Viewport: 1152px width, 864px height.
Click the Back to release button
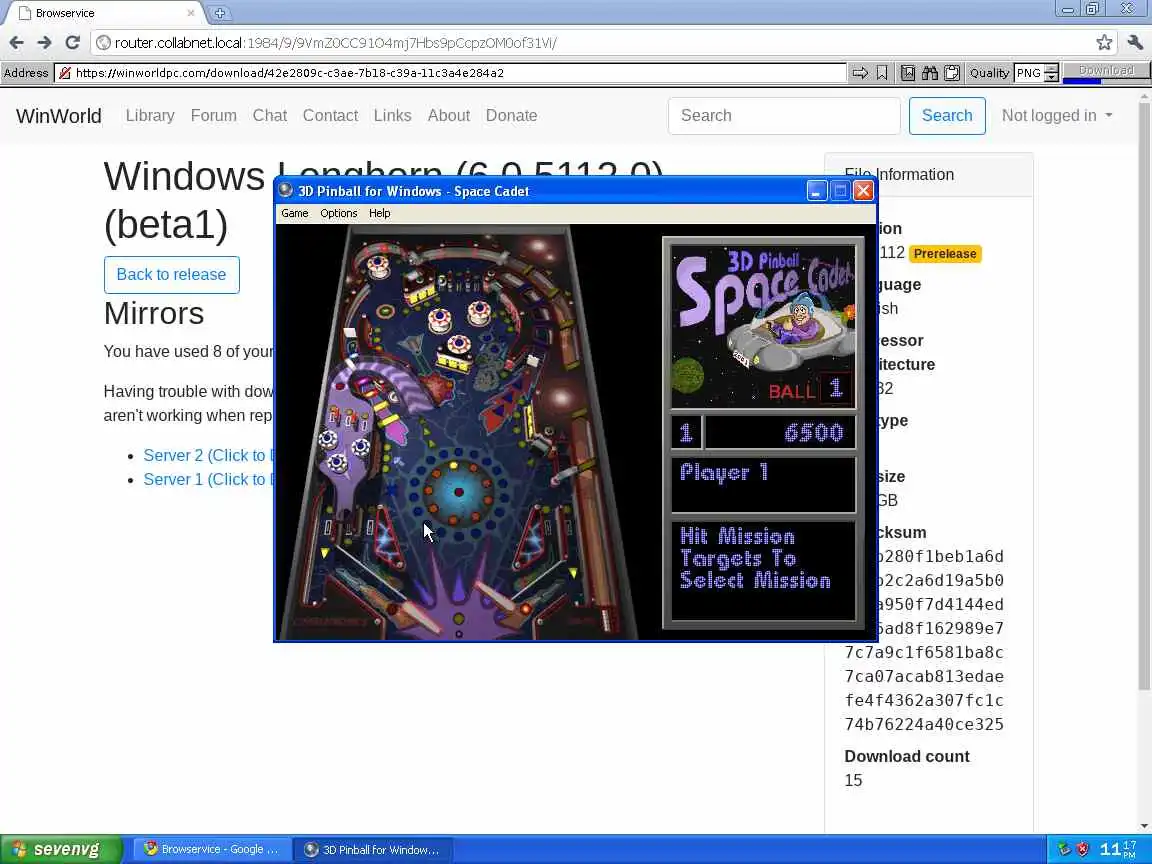coord(171,275)
